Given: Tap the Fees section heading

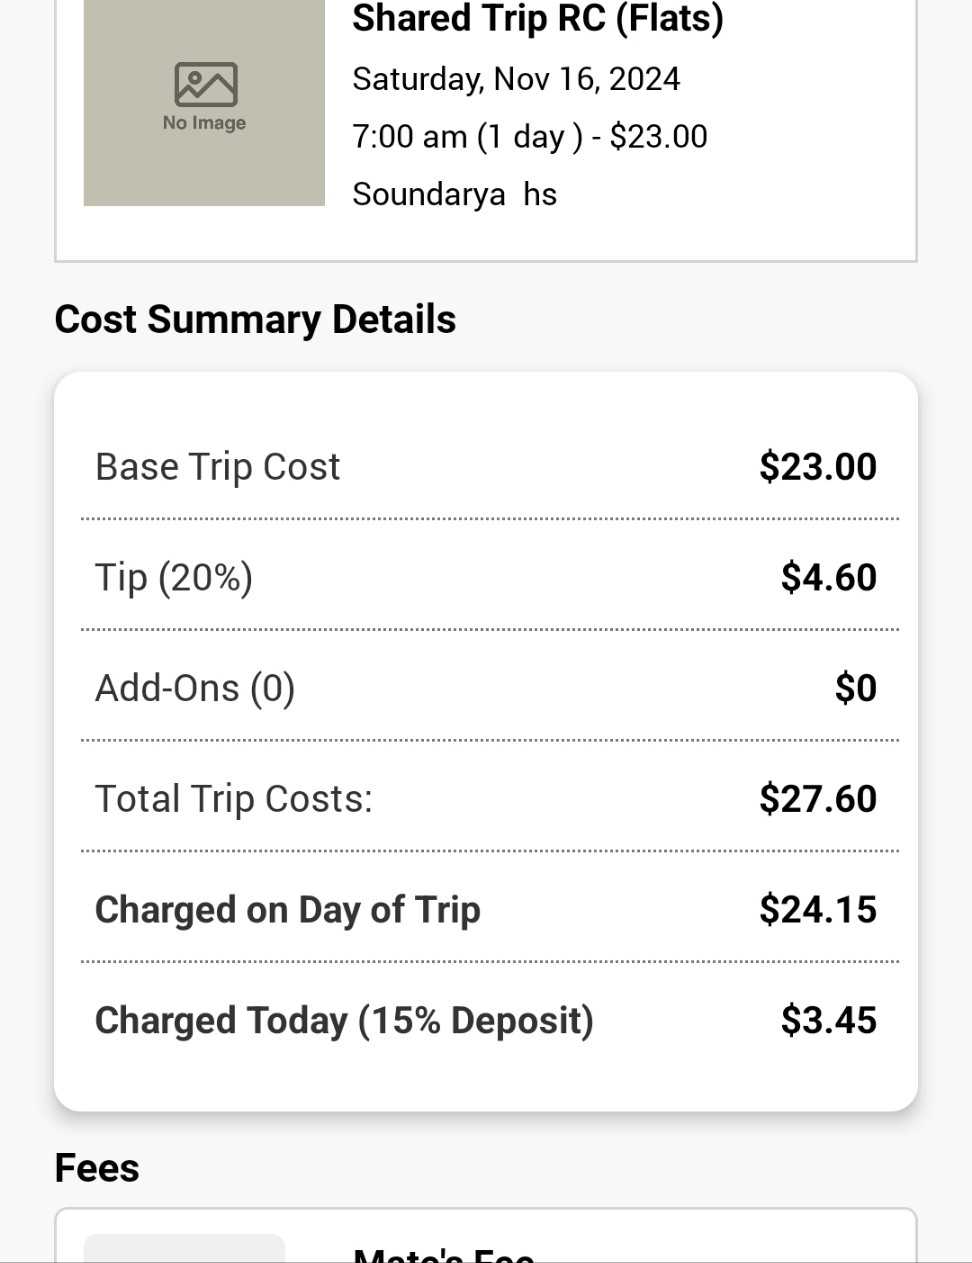Looking at the screenshot, I should click(x=97, y=1168).
